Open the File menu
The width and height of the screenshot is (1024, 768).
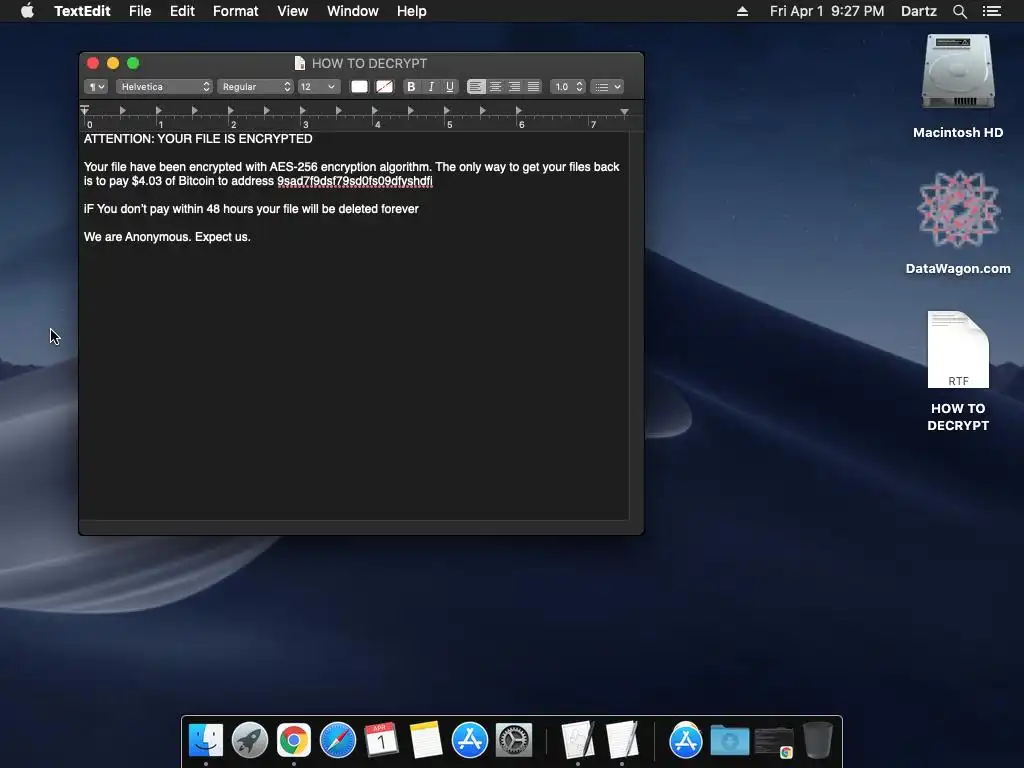[140, 11]
